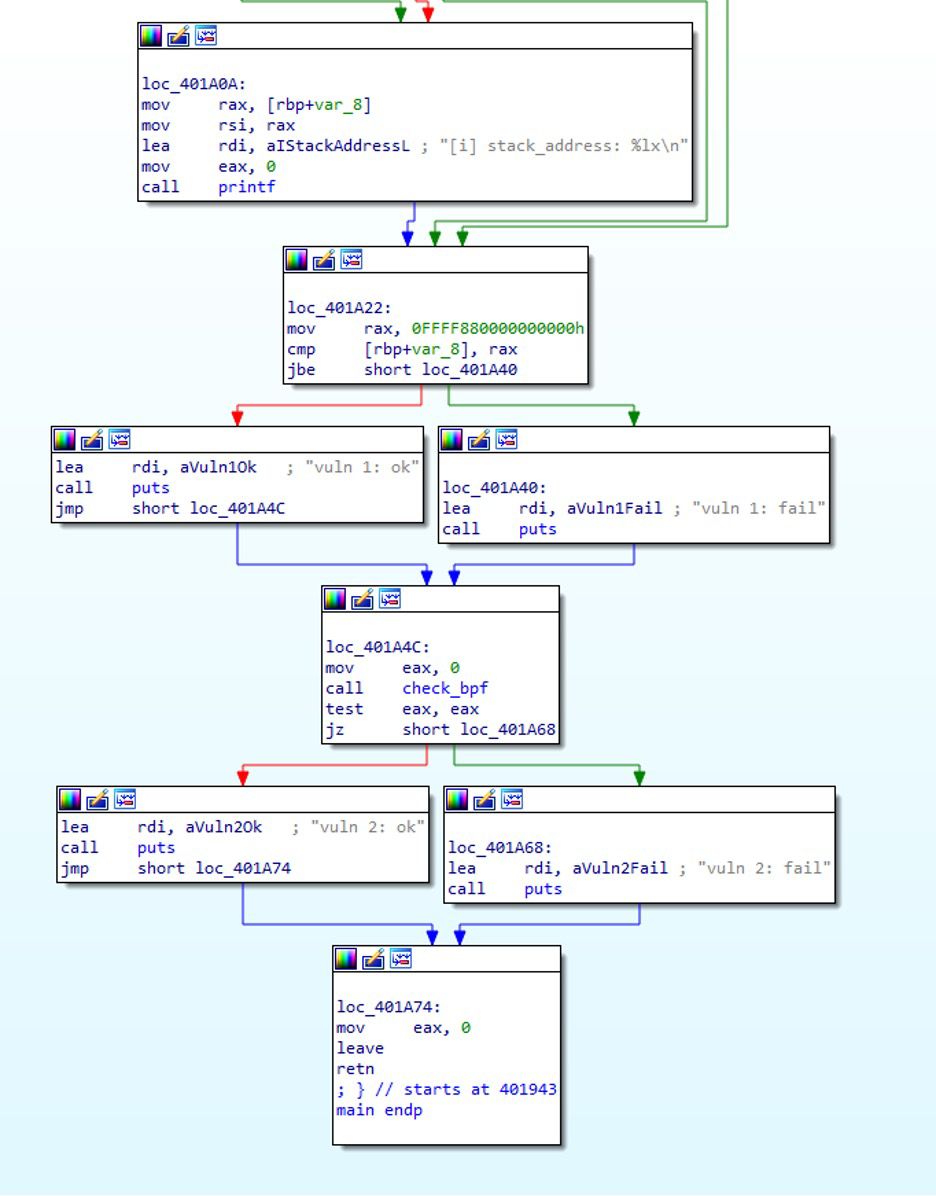Image resolution: width=936 pixels, height=1196 pixels.
Task: Click edit icon in loc_401A4C block
Action: click(362, 600)
